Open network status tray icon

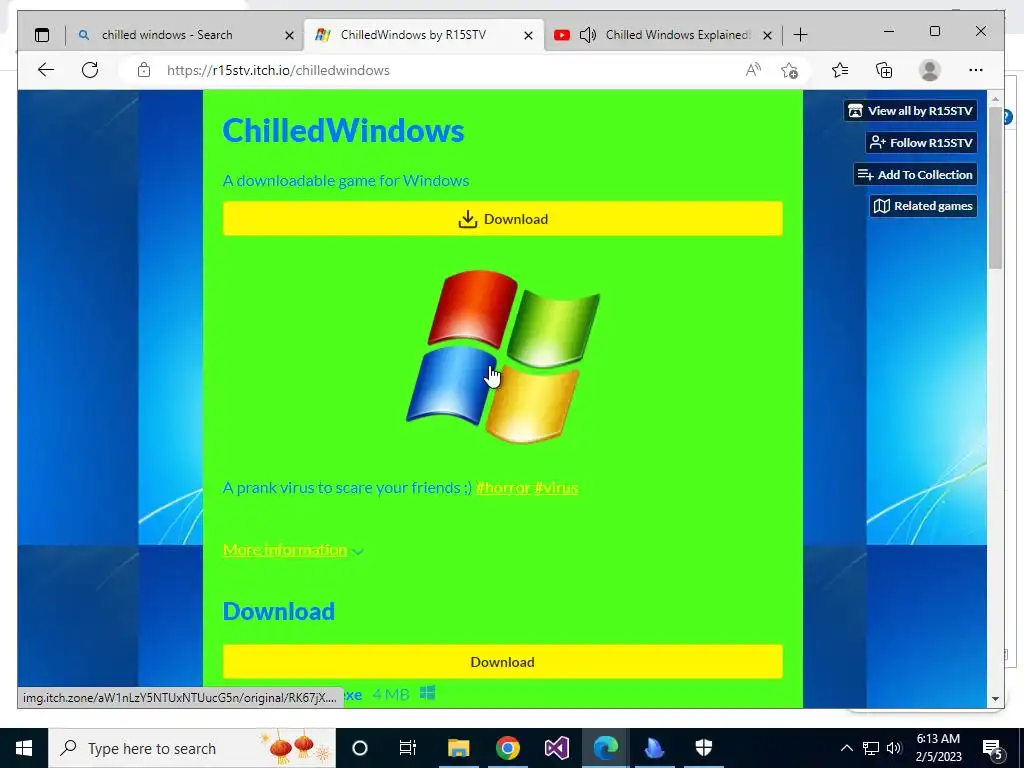point(871,748)
